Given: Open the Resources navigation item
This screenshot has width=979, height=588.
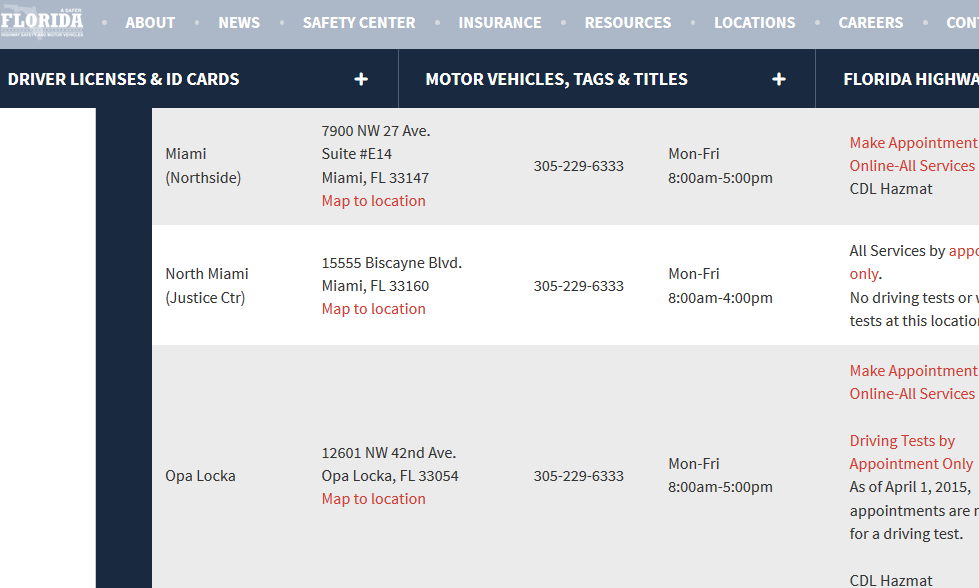Looking at the screenshot, I should pos(628,22).
